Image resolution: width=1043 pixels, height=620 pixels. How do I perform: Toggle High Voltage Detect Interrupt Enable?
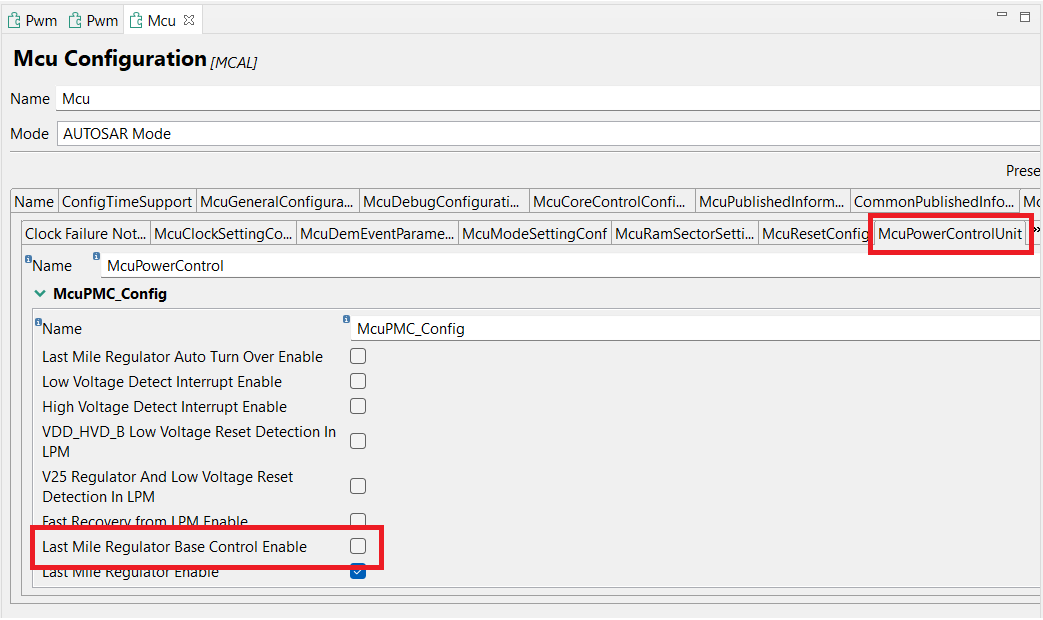pos(357,406)
